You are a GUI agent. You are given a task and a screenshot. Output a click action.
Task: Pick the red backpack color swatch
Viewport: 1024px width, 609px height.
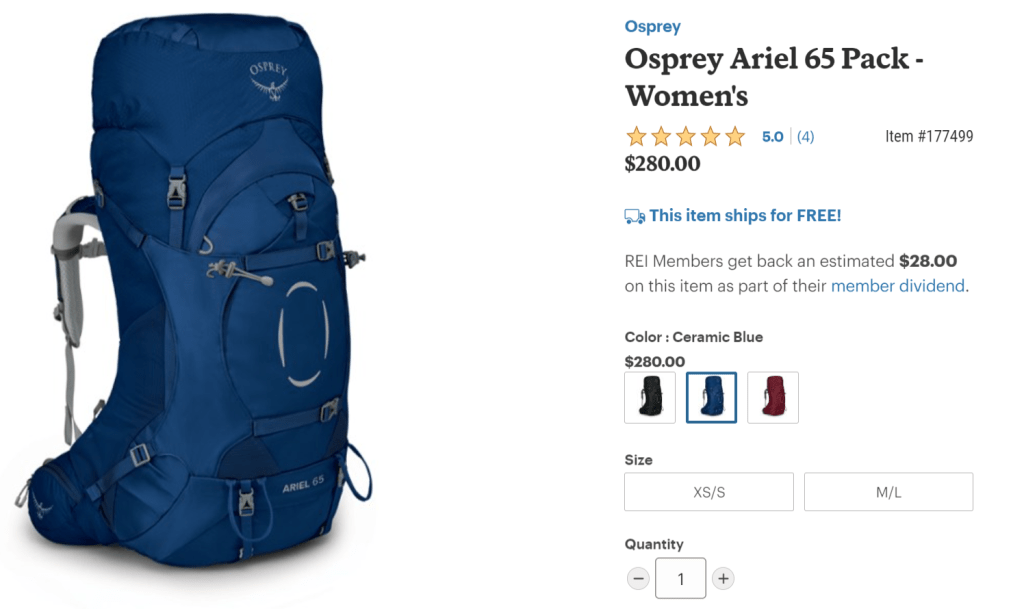coord(773,398)
